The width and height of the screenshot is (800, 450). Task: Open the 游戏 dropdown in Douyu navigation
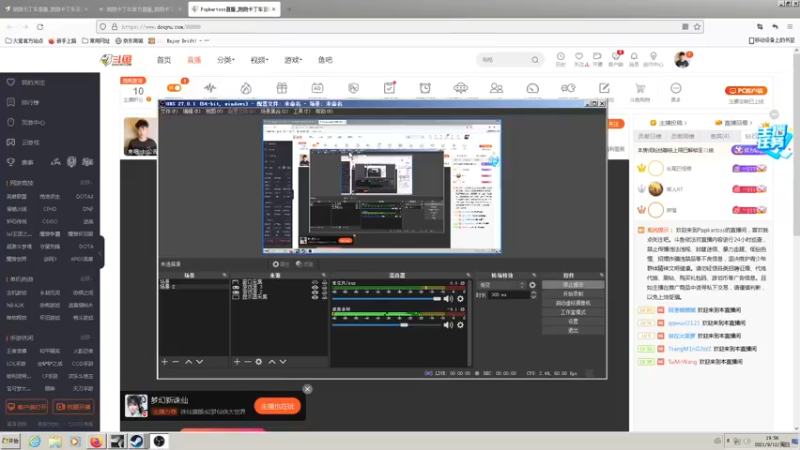coord(293,60)
